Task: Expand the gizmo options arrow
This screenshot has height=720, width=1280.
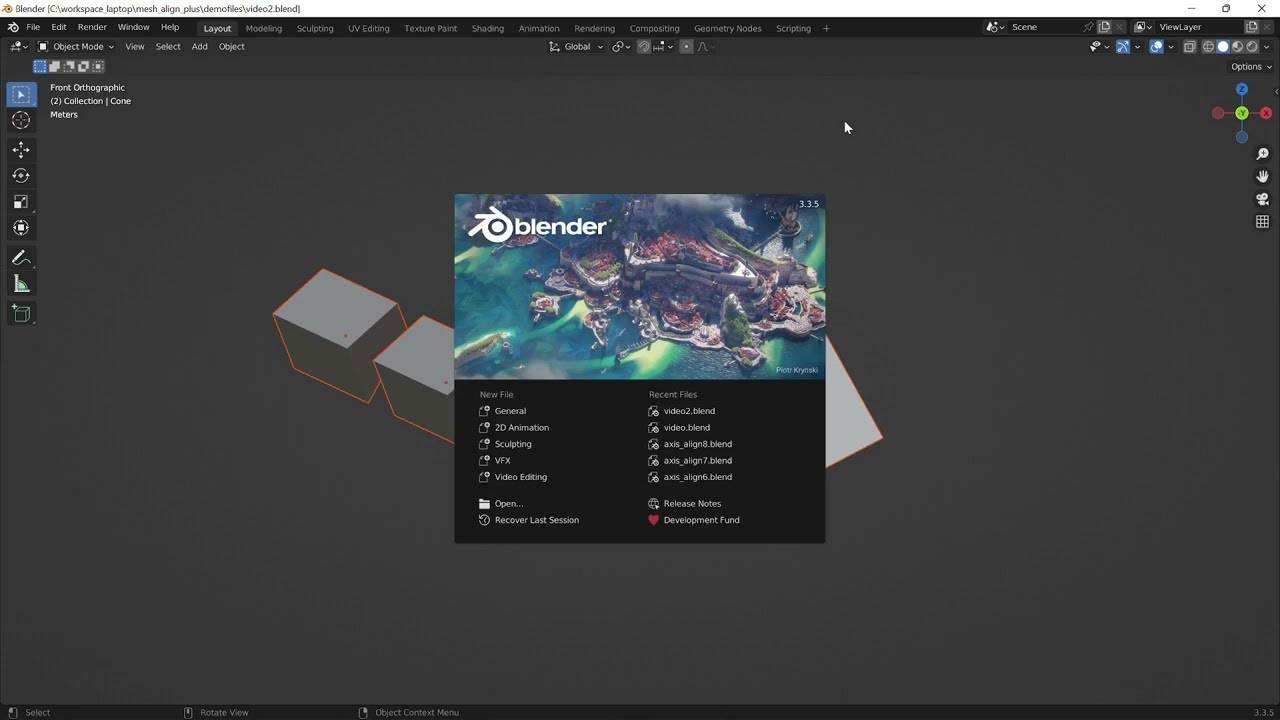Action: pyautogui.click(x=1137, y=47)
